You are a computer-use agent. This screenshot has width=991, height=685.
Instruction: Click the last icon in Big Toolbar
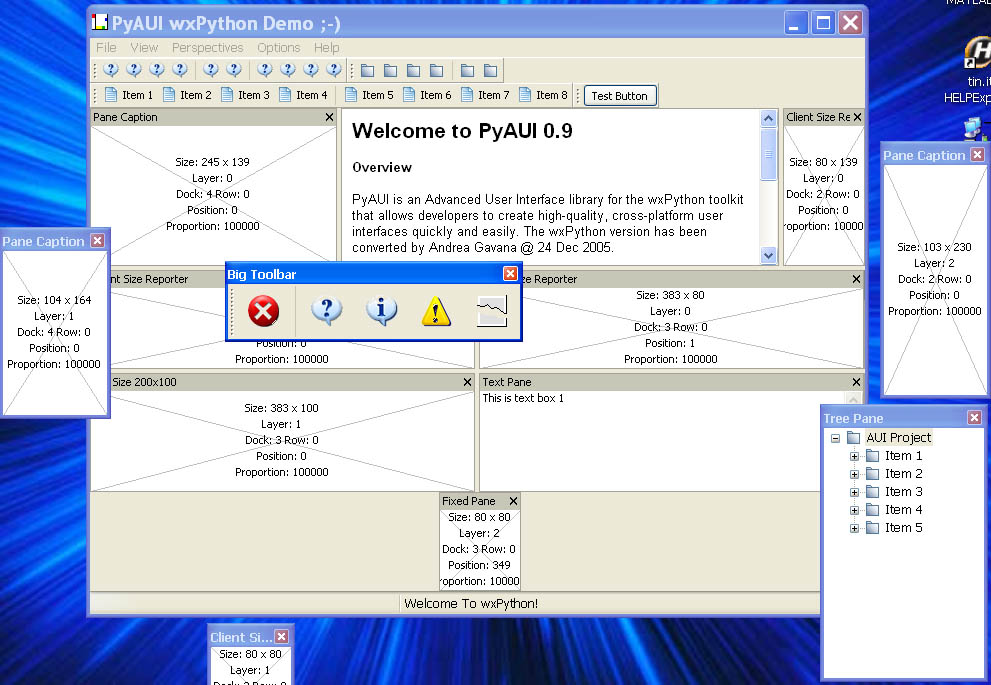tap(491, 312)
